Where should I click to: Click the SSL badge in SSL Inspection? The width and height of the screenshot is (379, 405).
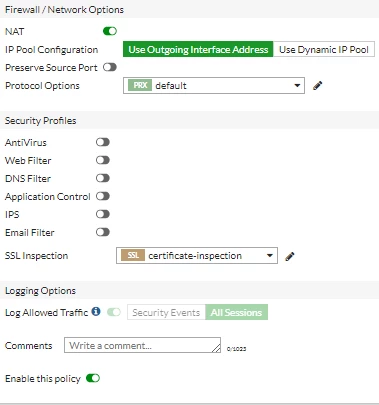tap(133, 256)
